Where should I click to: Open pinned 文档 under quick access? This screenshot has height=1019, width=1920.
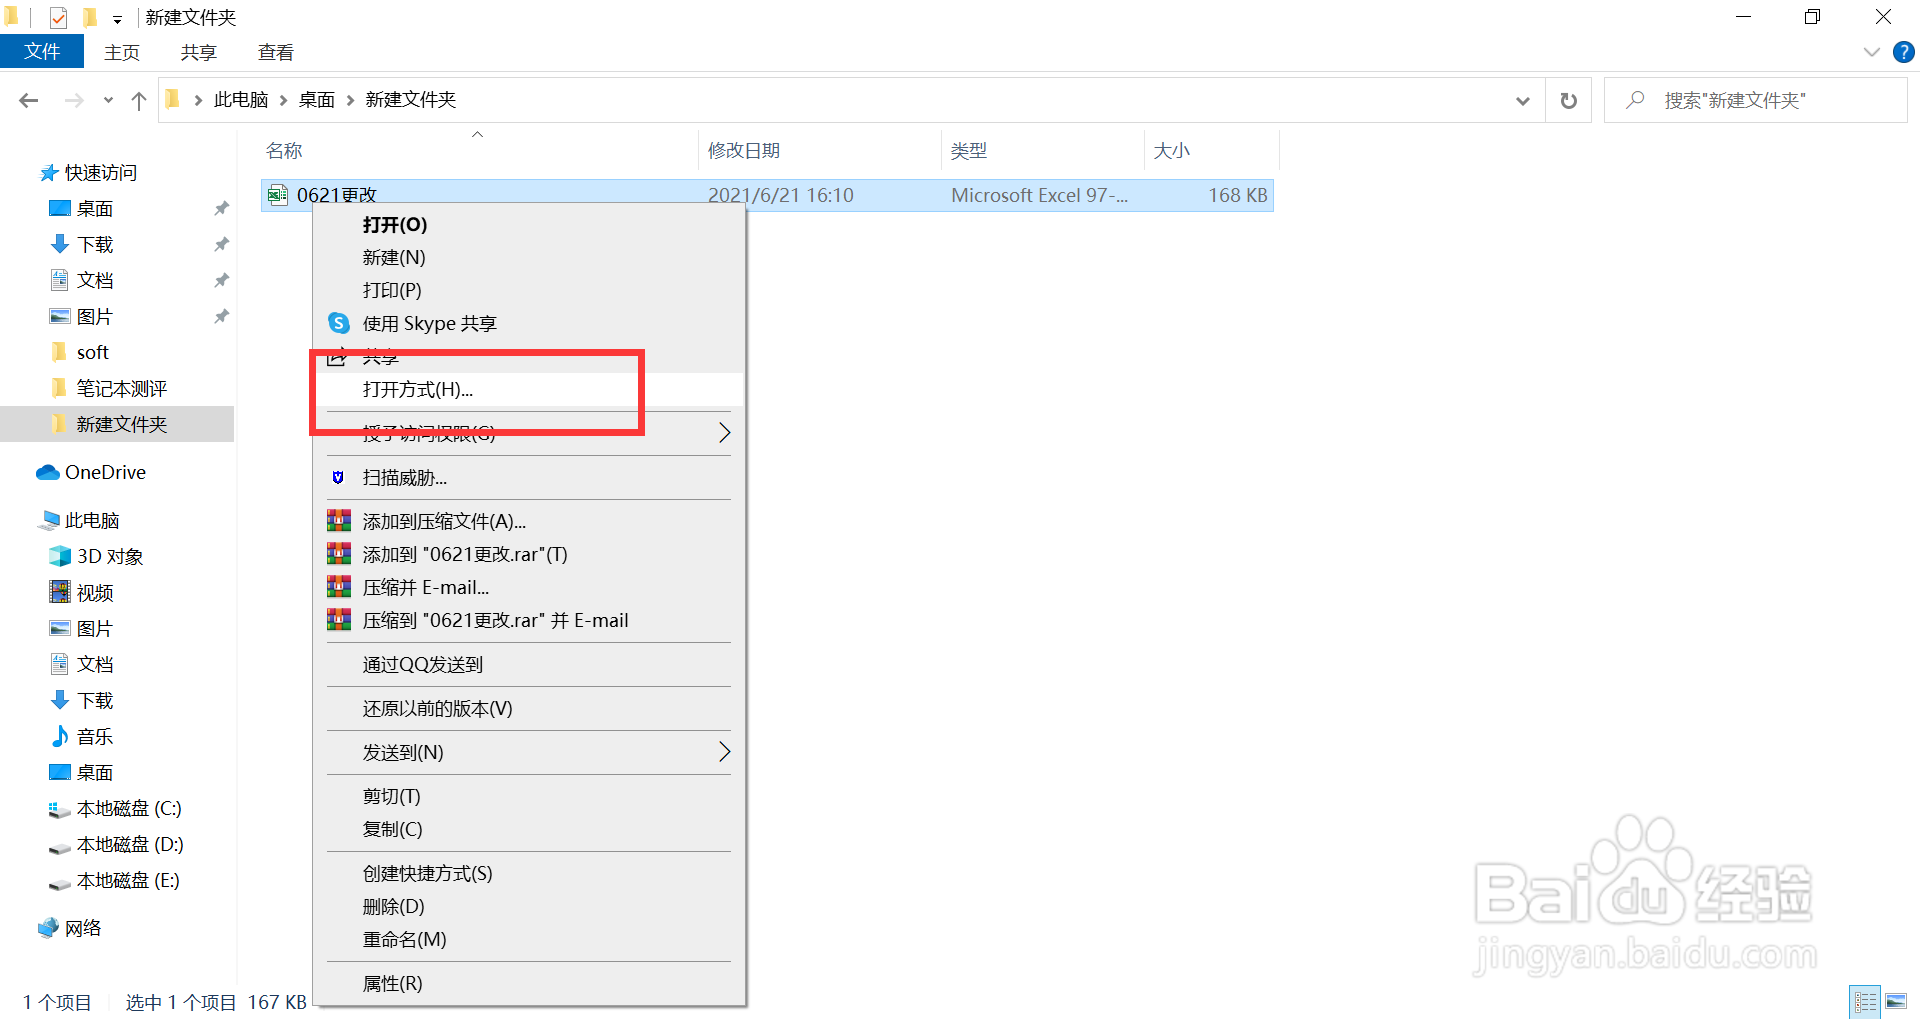click(95, 281)
